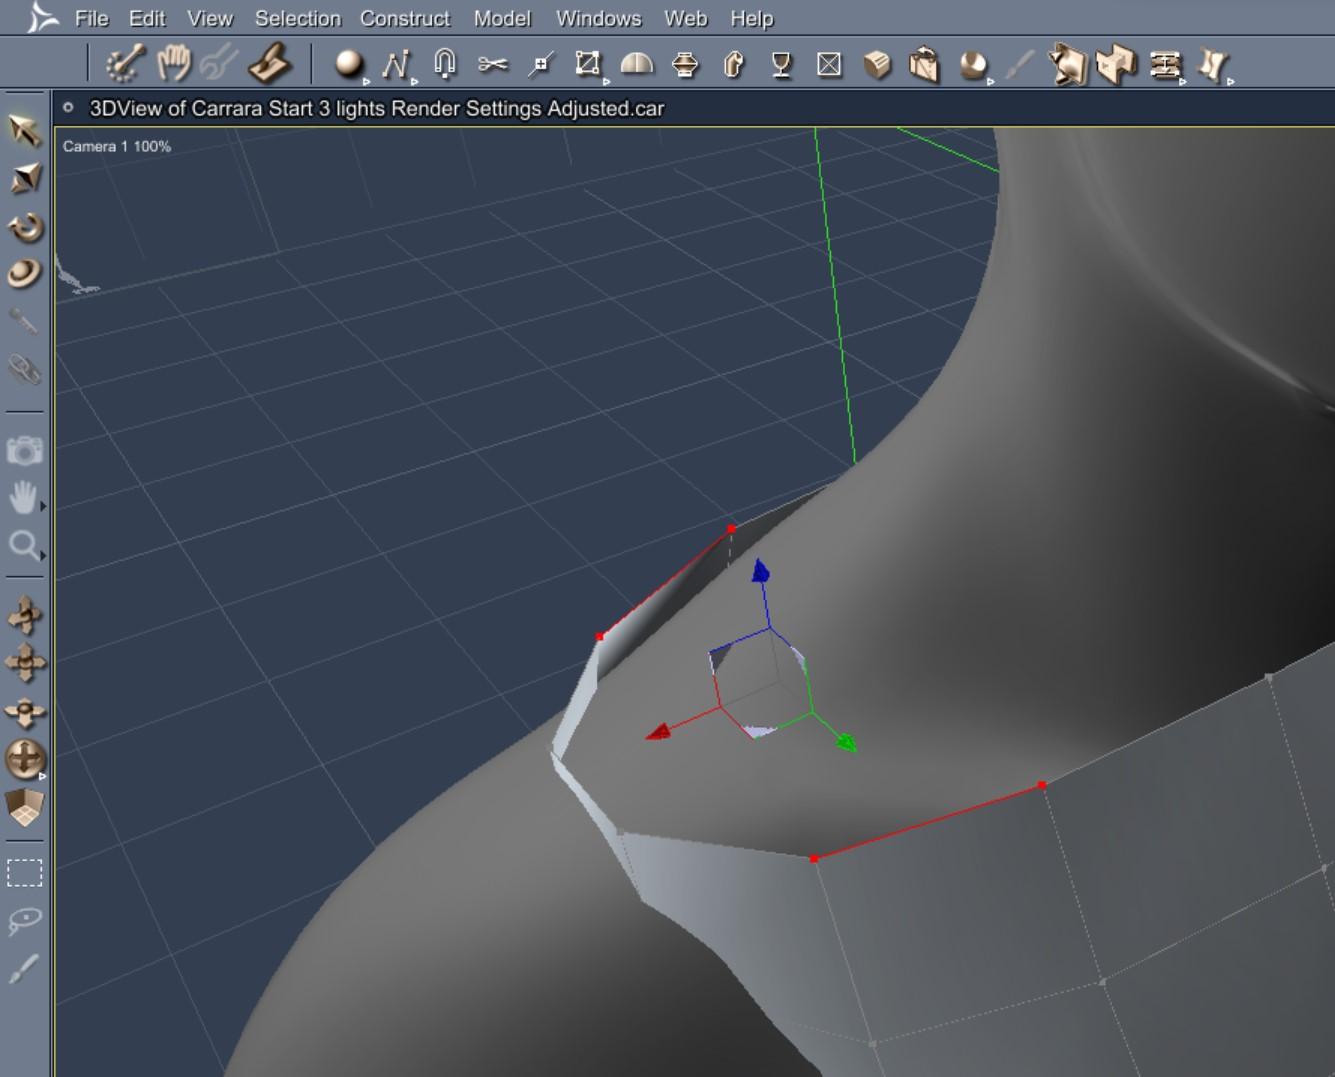Select the round four-arrow camera tool
This screenshot has height=1077, width=1335.
coord(25,759)
